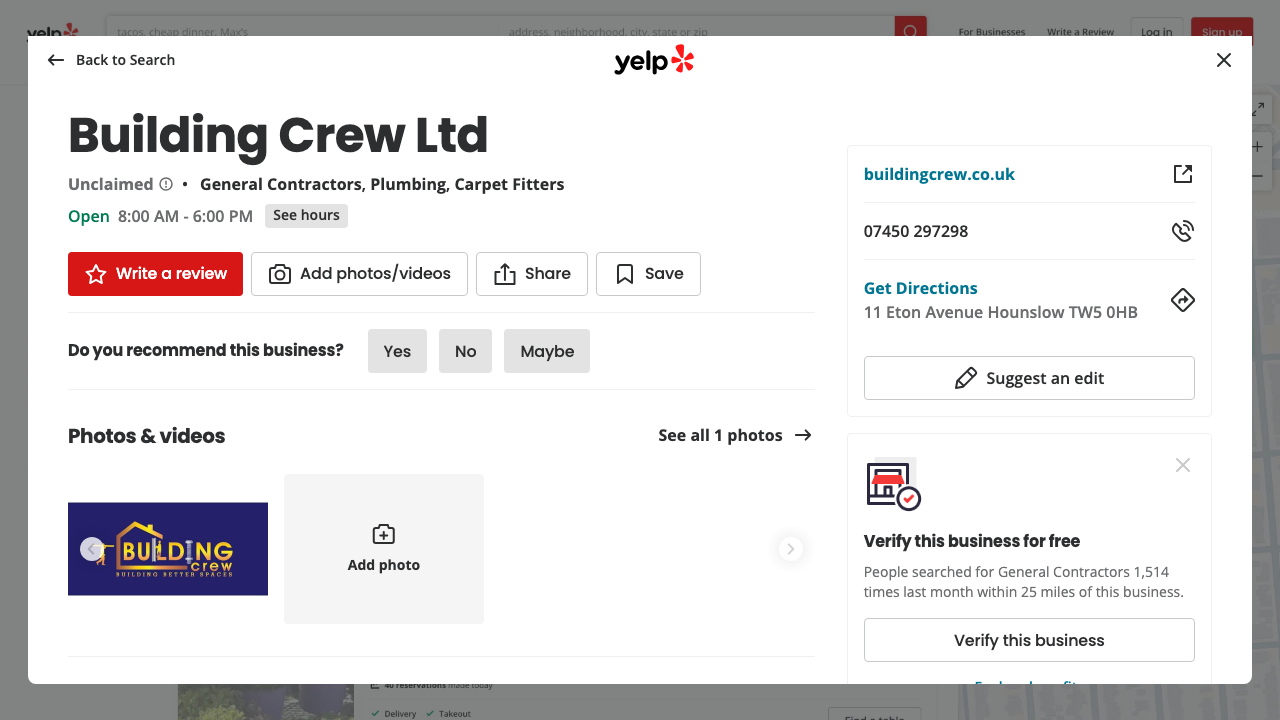1280x720 pixels.
Task: Click the pencil icon on Suggest an edit
Action: point(966,378)
